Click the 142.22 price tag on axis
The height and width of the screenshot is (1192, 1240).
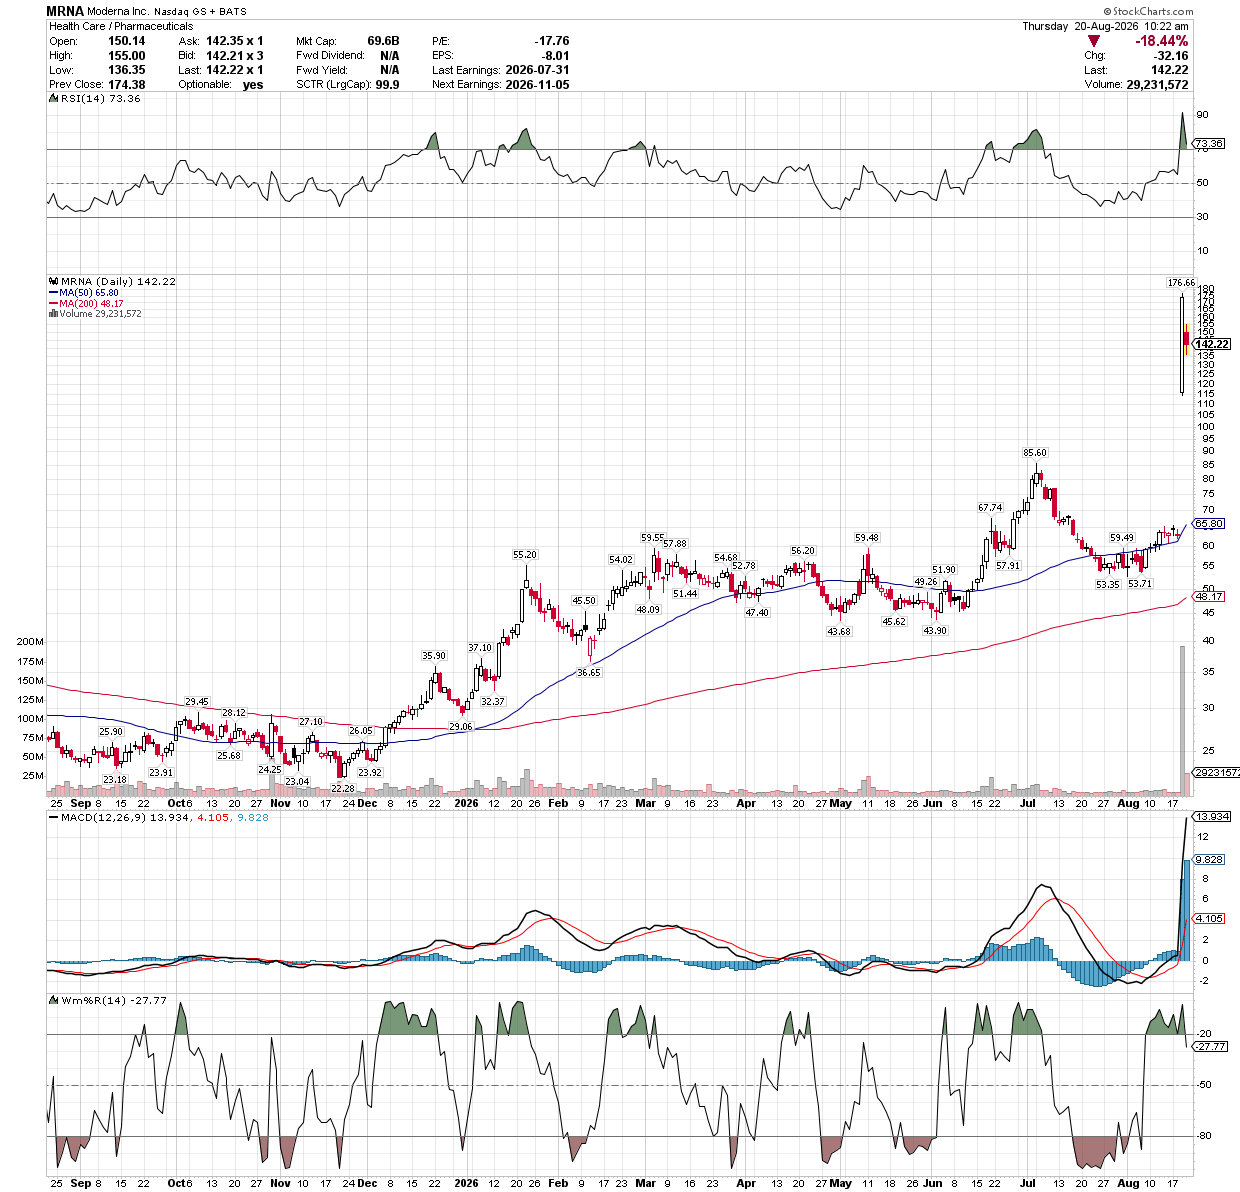[x=1211, y=344]
